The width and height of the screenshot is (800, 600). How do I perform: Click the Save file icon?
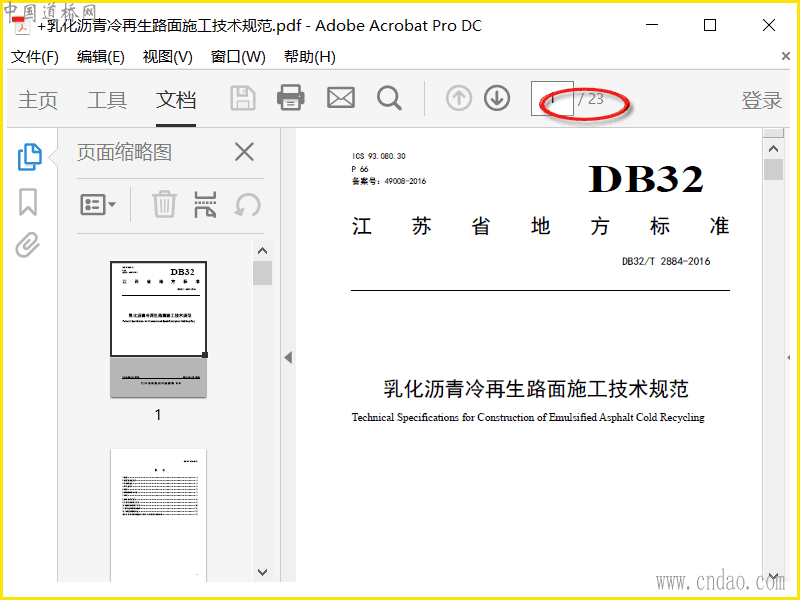point(243,98)
